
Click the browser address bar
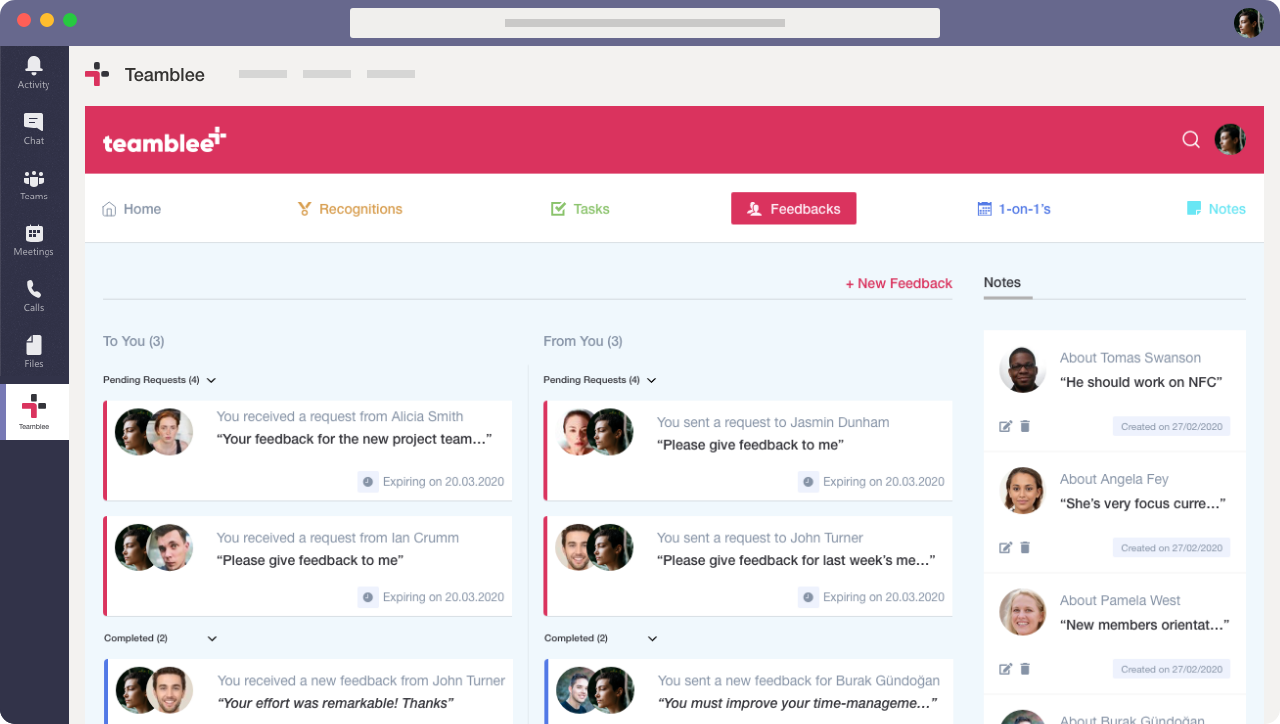pyautogui.click(x=645, y=23)
